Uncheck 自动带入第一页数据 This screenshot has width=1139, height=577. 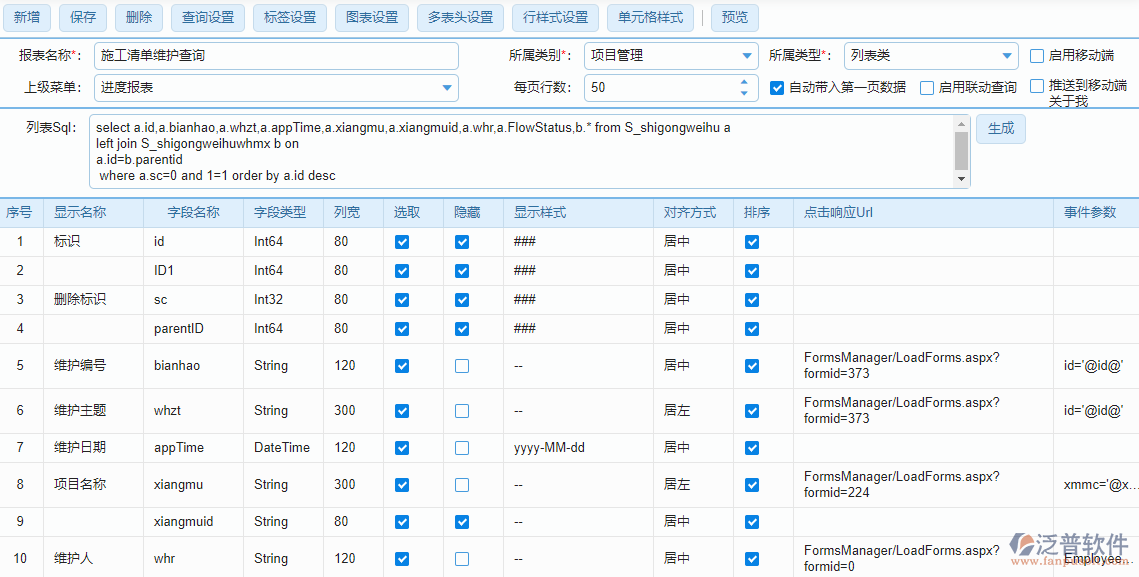click(777, 88)
